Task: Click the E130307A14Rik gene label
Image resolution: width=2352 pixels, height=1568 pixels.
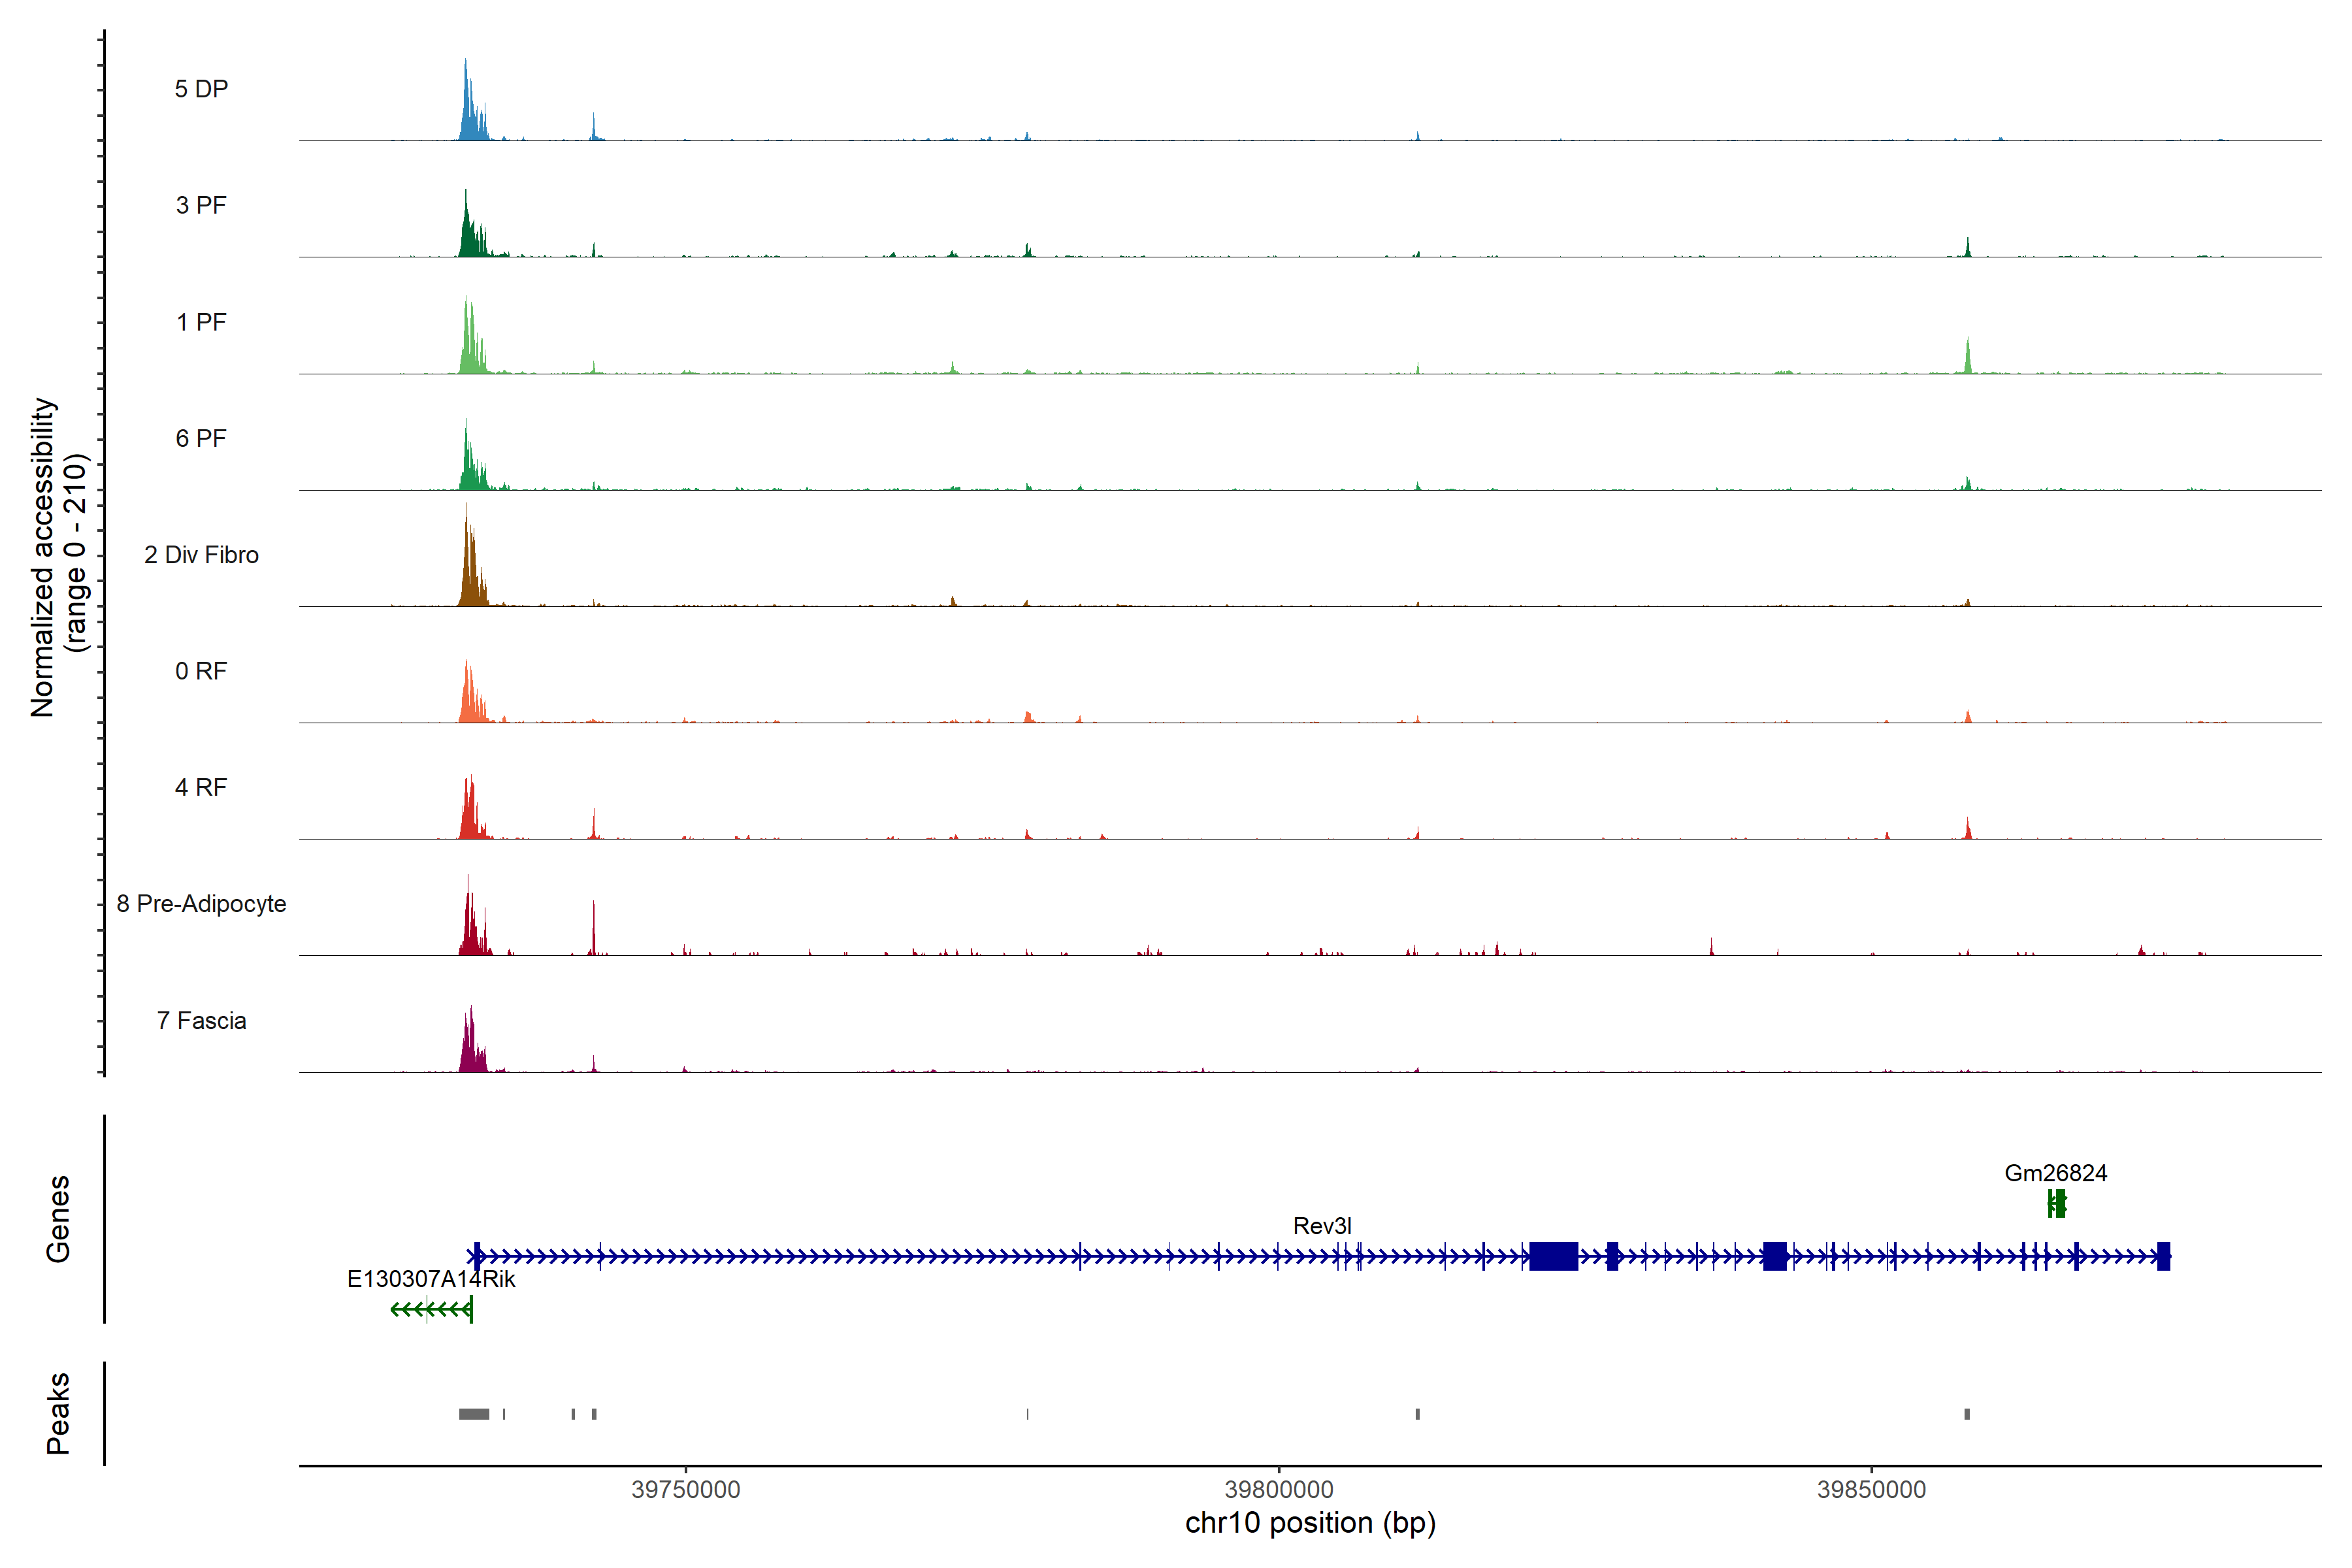Action: (431, 1279)
